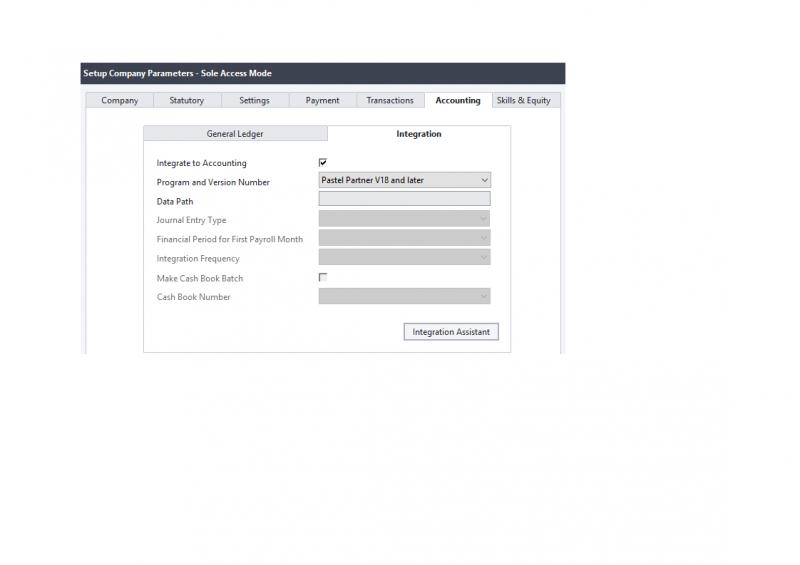Launch the Integration Assistant

[x=451, y=332]
